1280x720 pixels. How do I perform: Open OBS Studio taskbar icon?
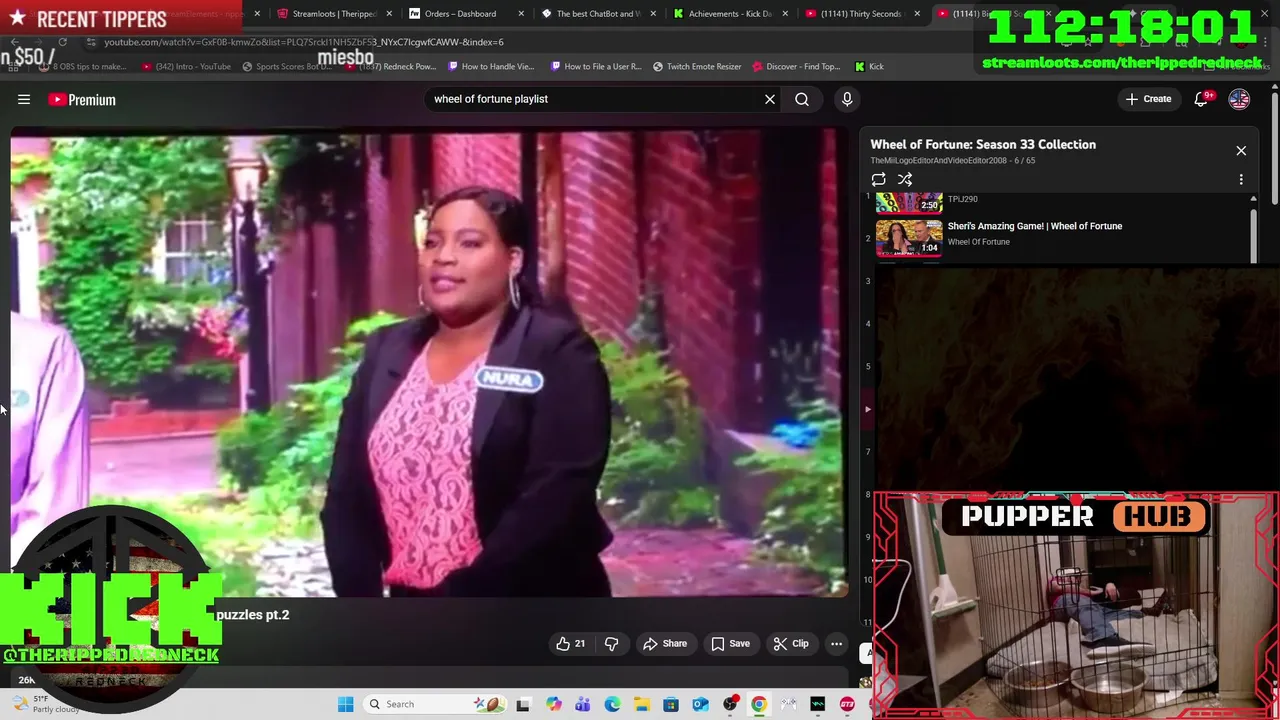click(730, 704)
